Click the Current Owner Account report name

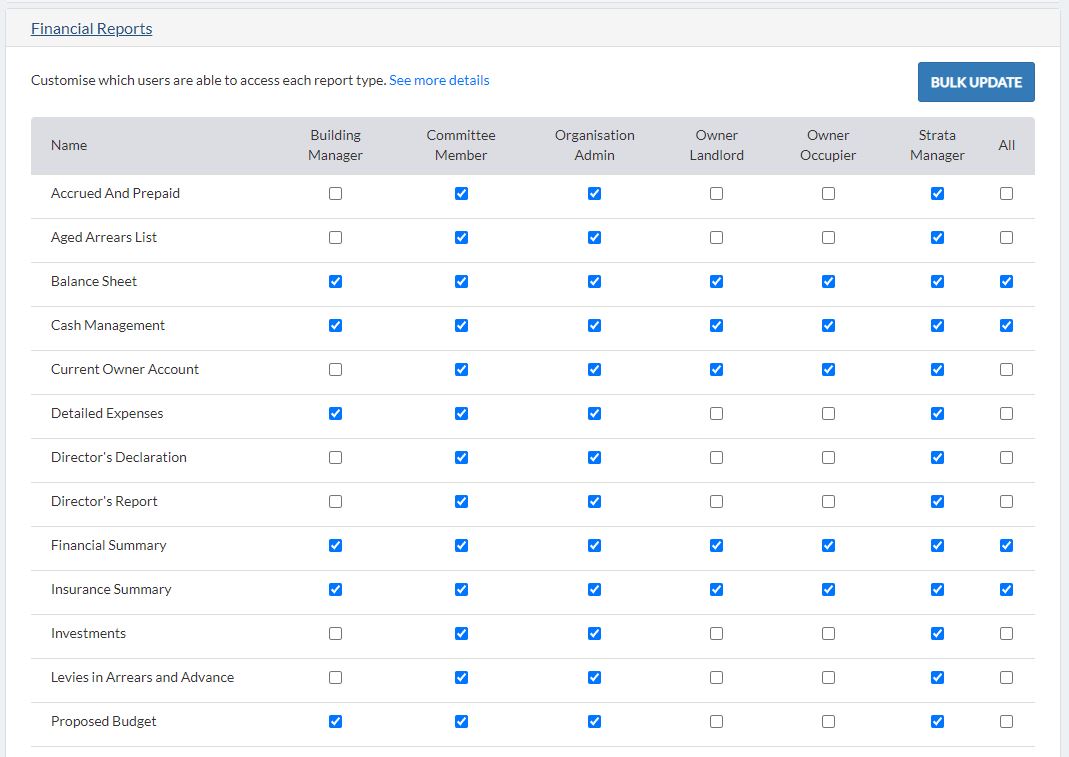click(125, 370)
